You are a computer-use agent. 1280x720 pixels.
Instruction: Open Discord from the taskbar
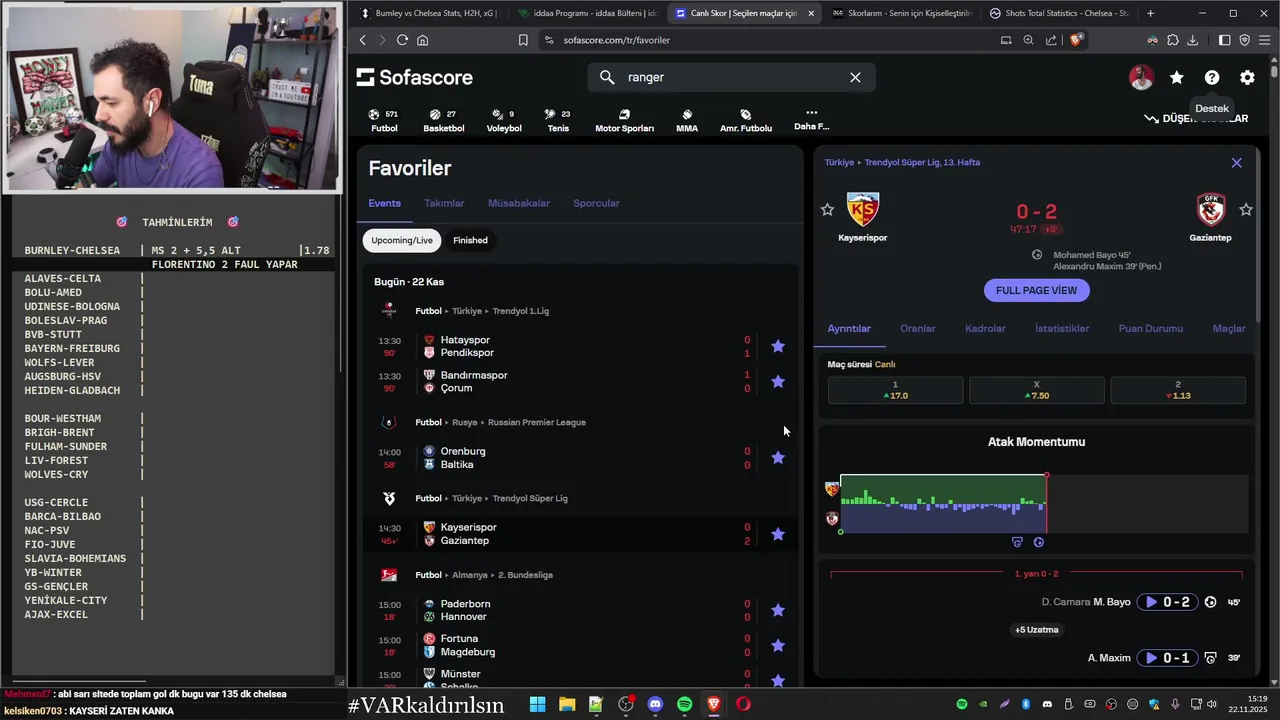[655, 704]
